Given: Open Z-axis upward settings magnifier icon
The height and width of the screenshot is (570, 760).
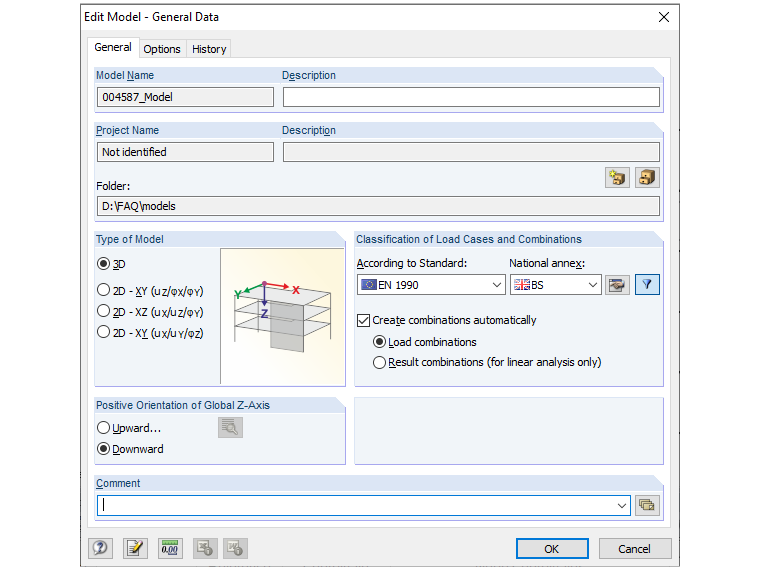Looking at the screenshot, I should (230, 428).
